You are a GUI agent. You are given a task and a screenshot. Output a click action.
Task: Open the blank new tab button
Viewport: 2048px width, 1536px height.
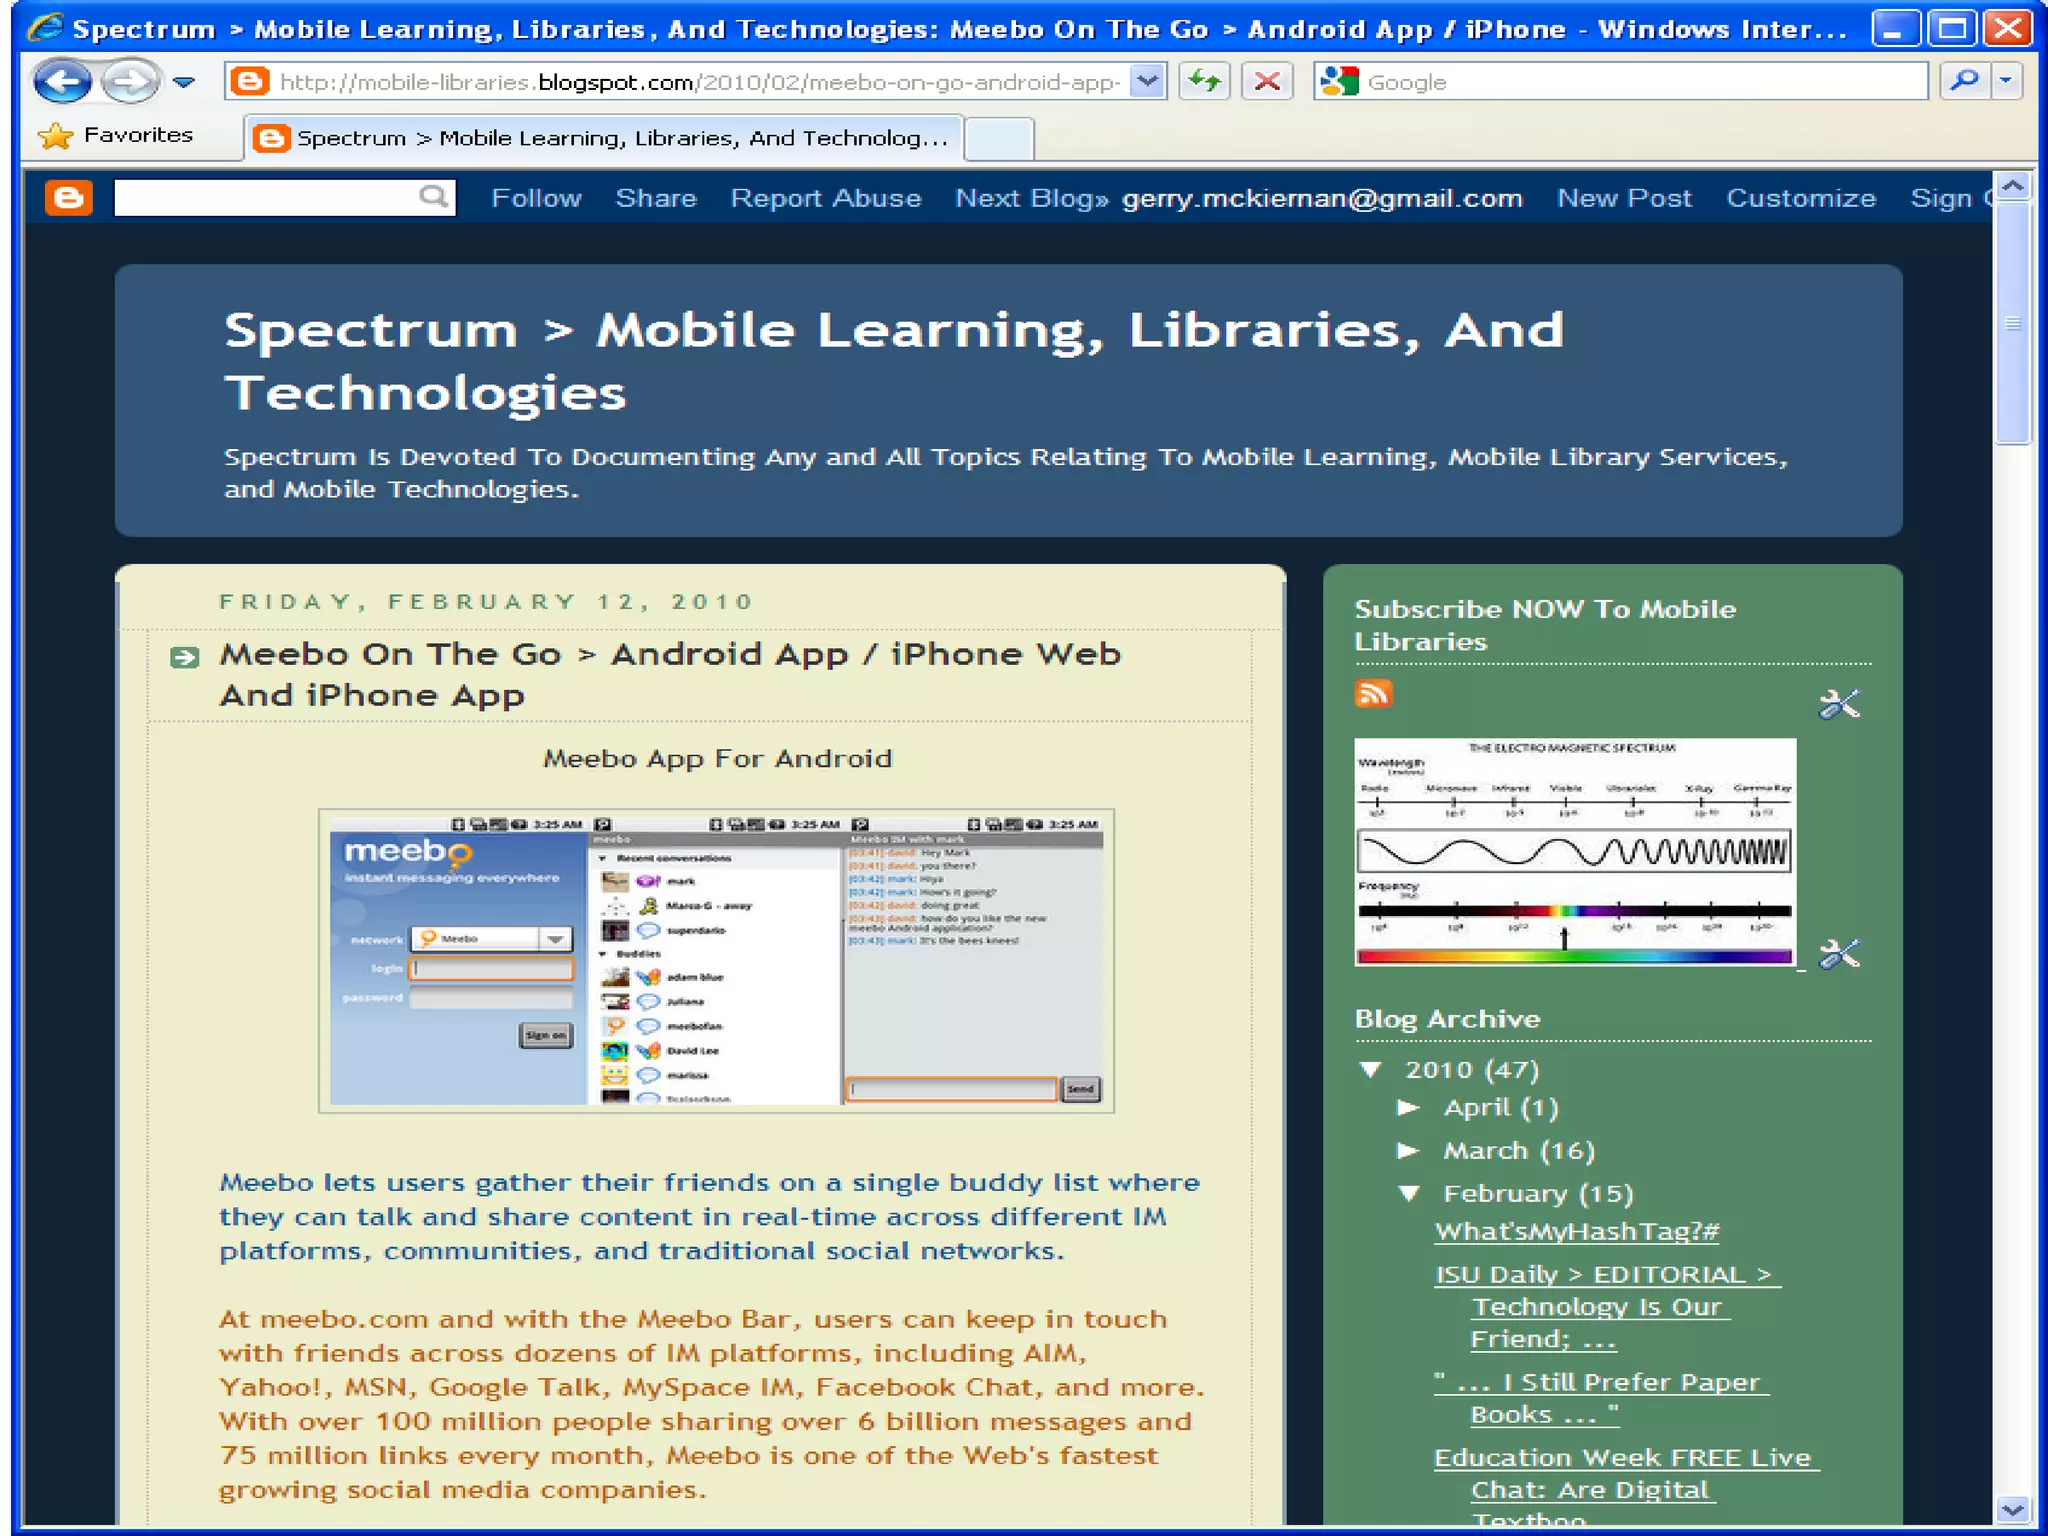[x=1000, y=138]
